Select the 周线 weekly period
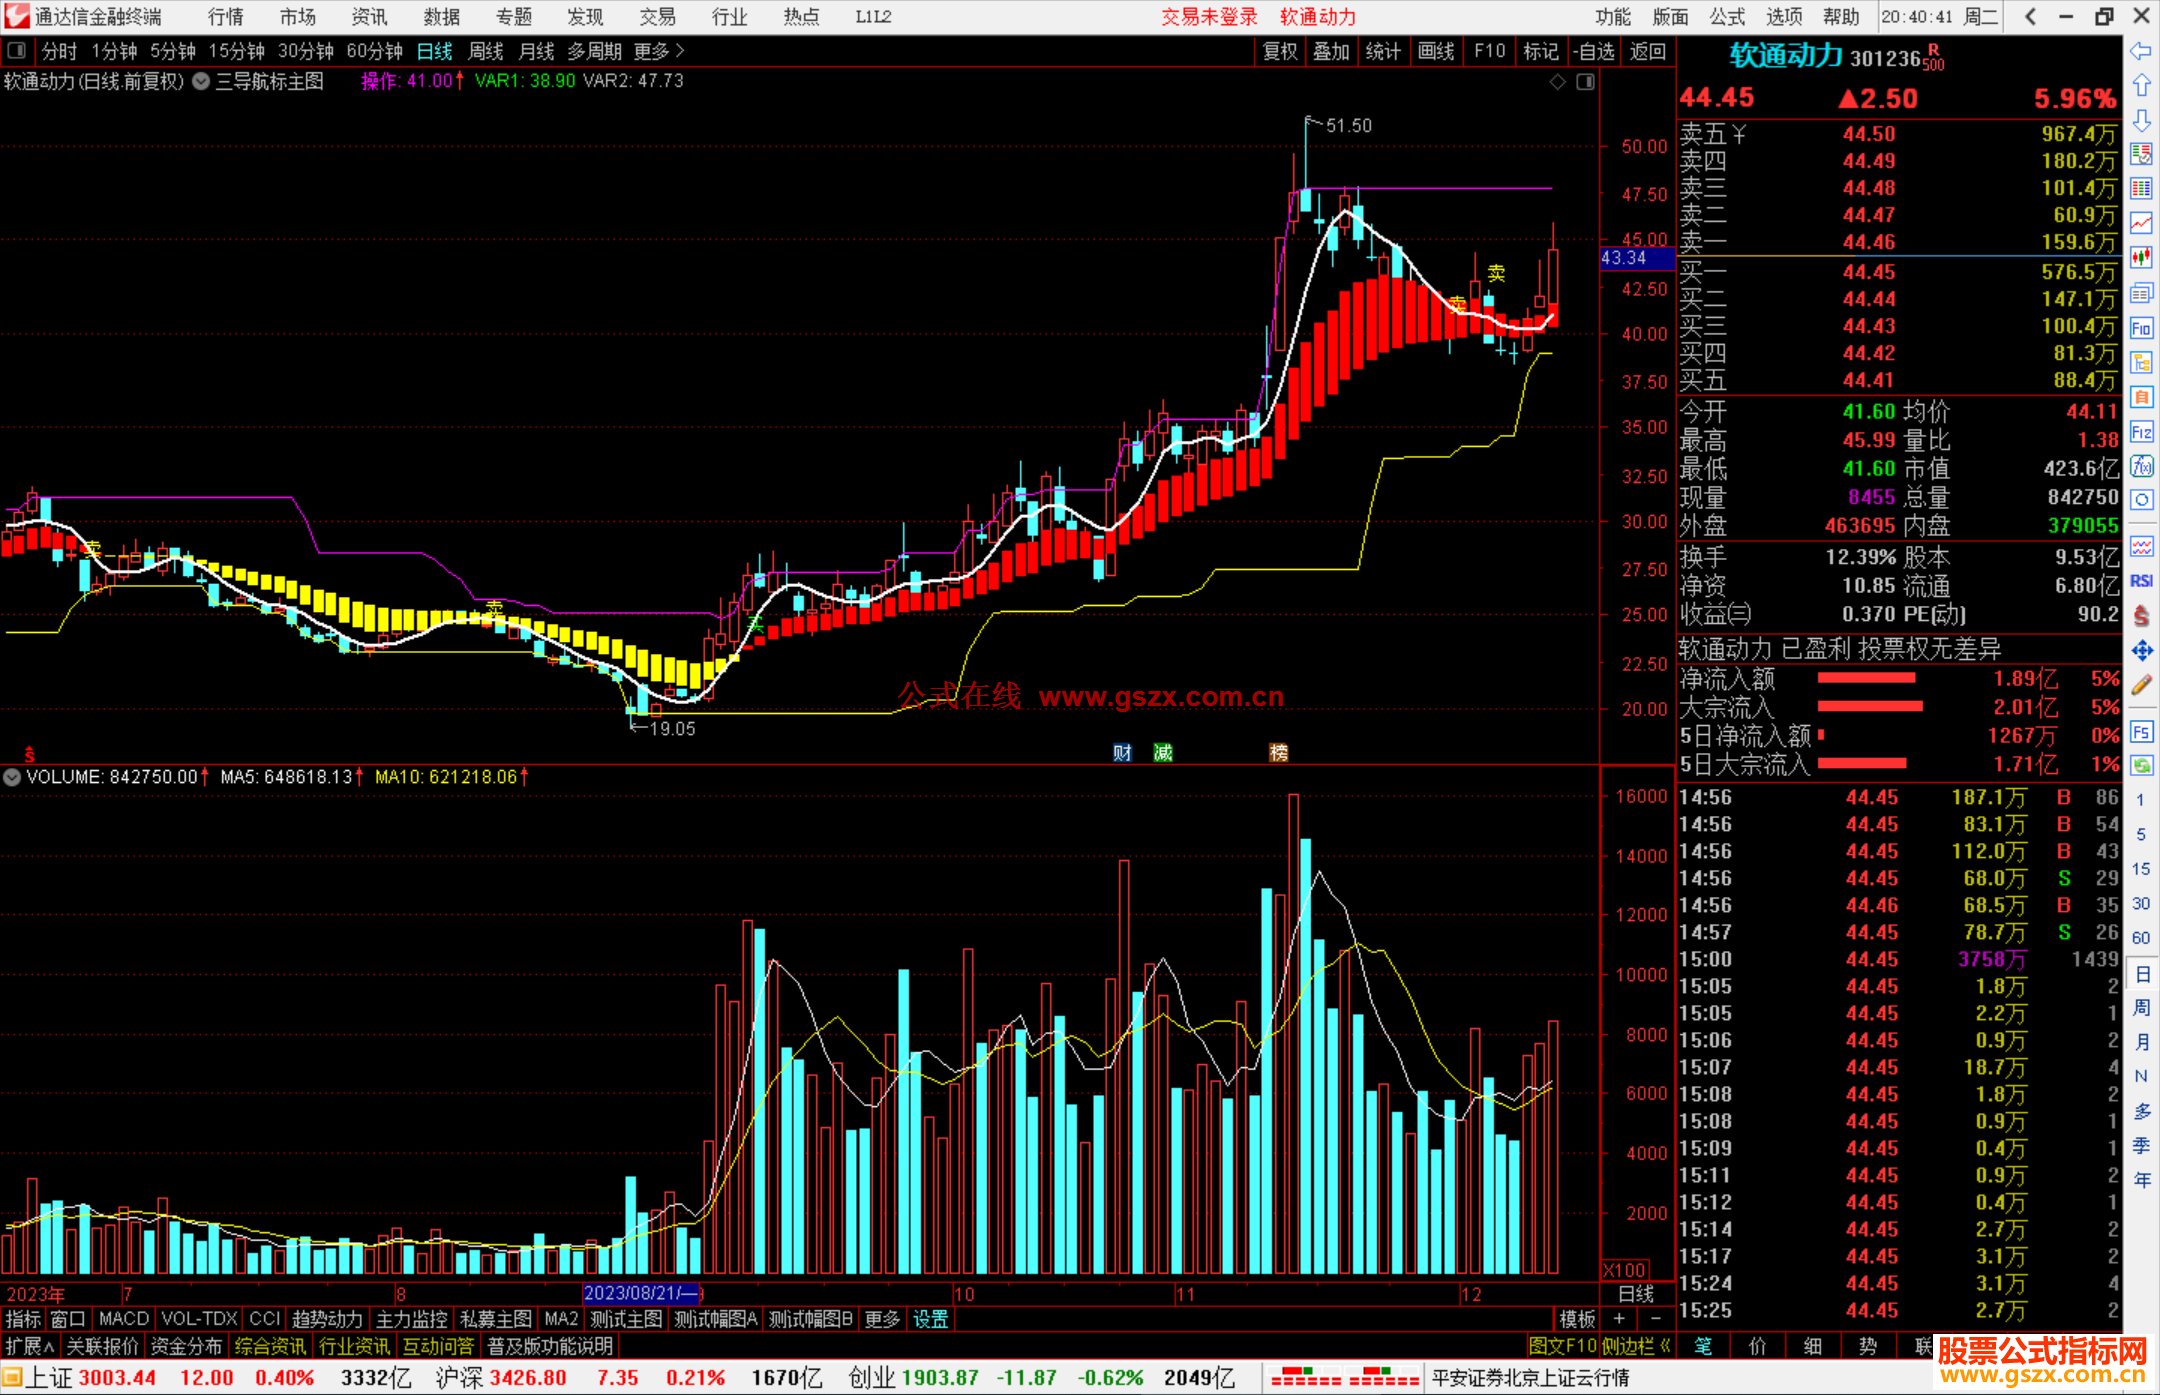 [x=485, y=51]
